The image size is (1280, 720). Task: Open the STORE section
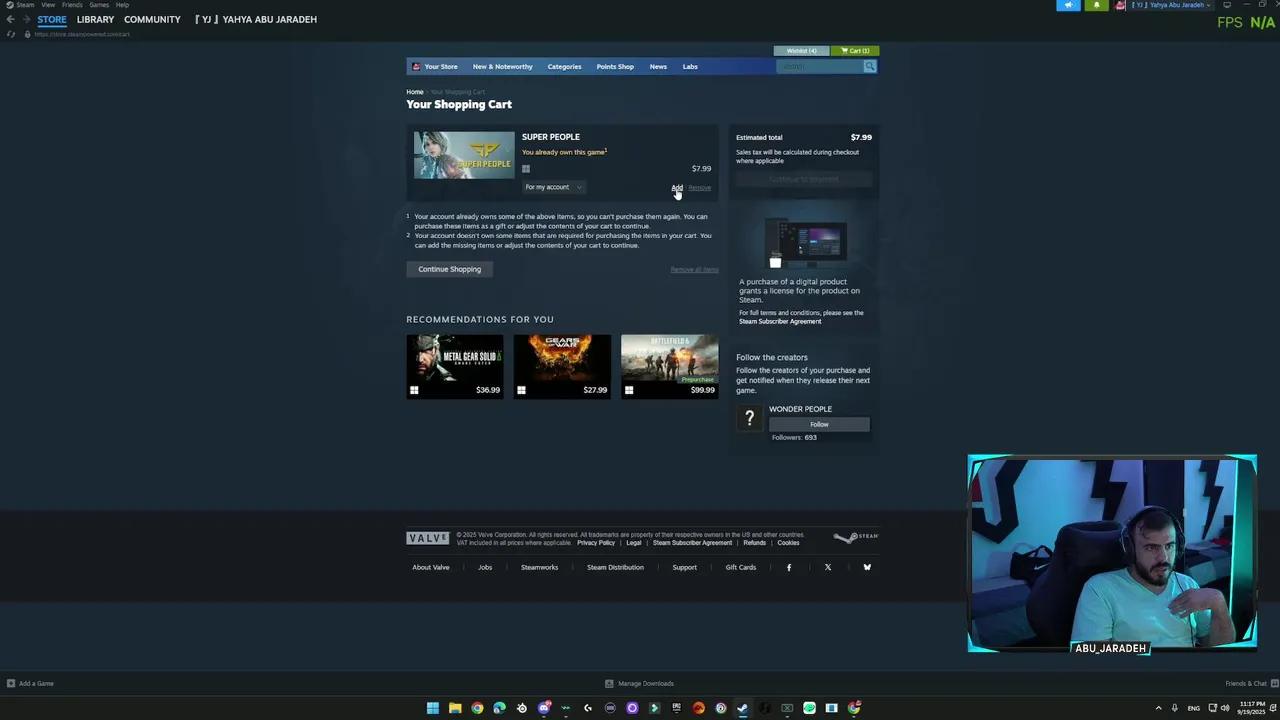52,19
